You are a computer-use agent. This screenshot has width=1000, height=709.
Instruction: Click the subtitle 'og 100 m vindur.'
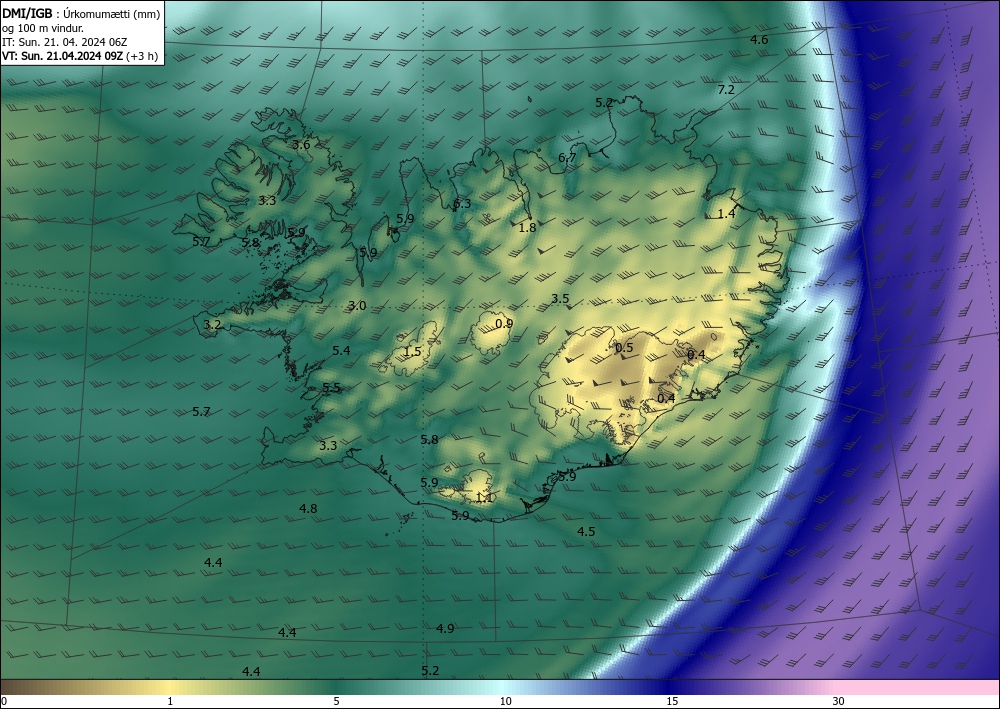(43, 28)
